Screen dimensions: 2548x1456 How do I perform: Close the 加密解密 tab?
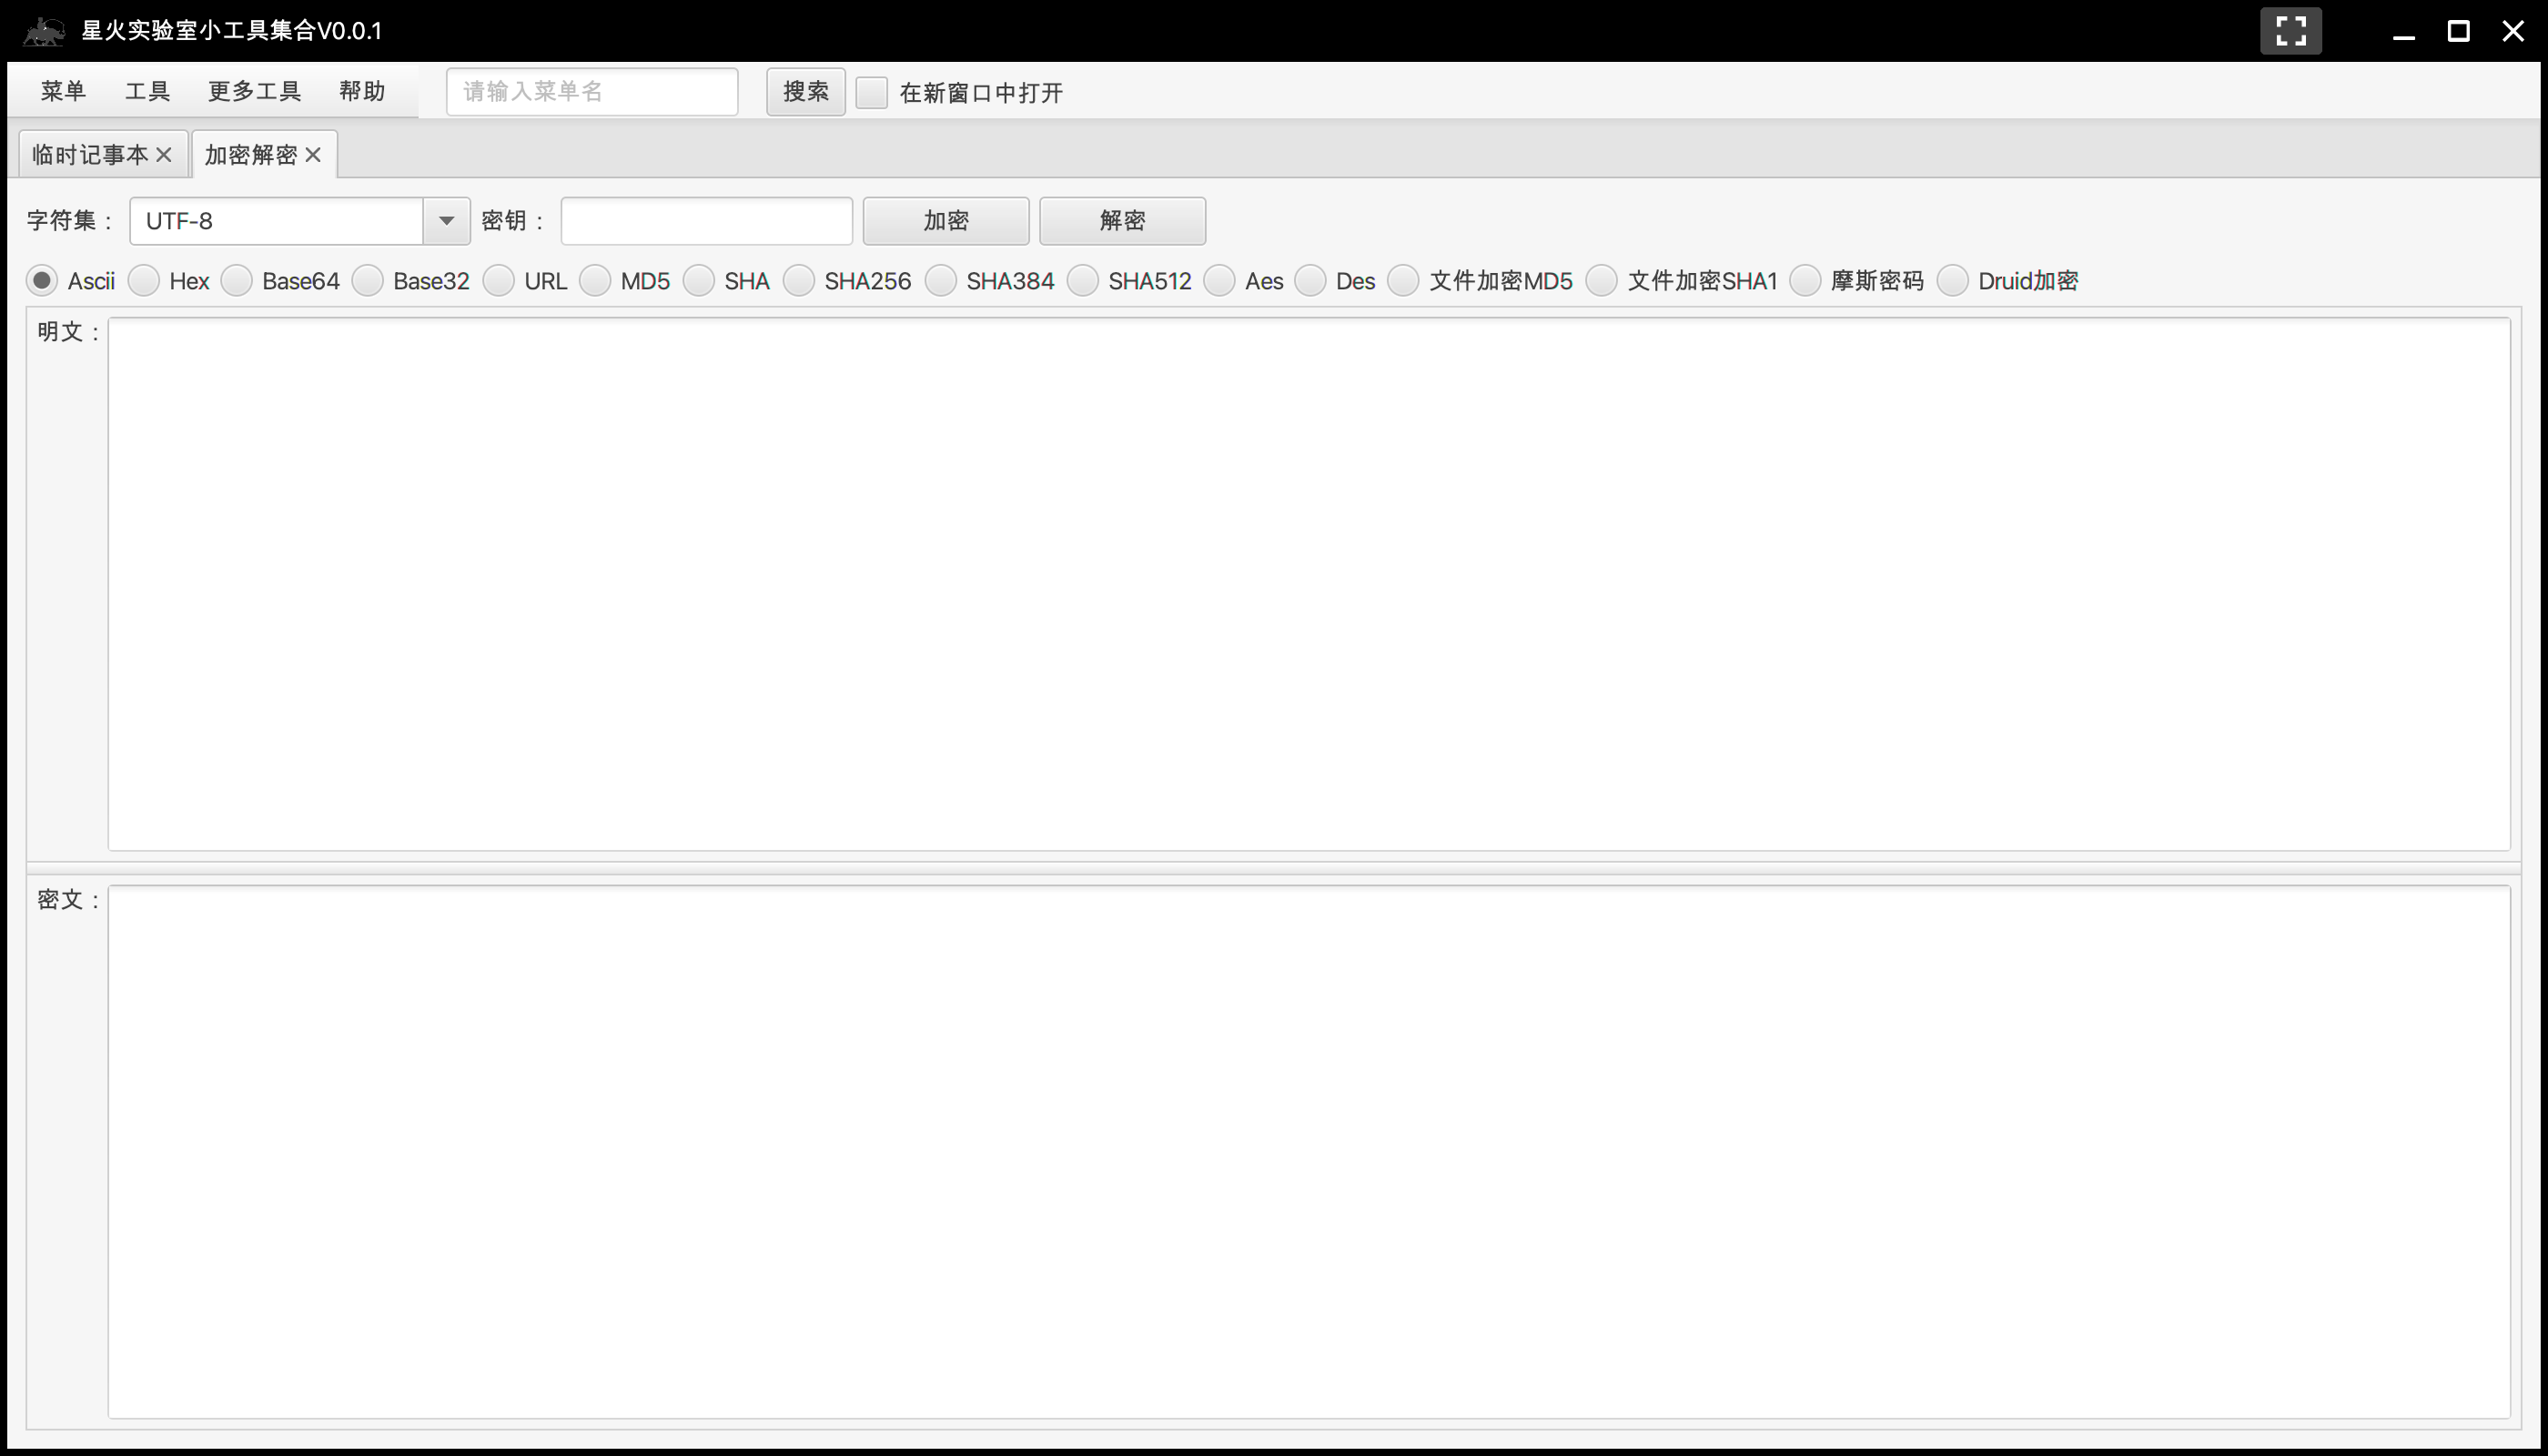(x=313, y=155)
